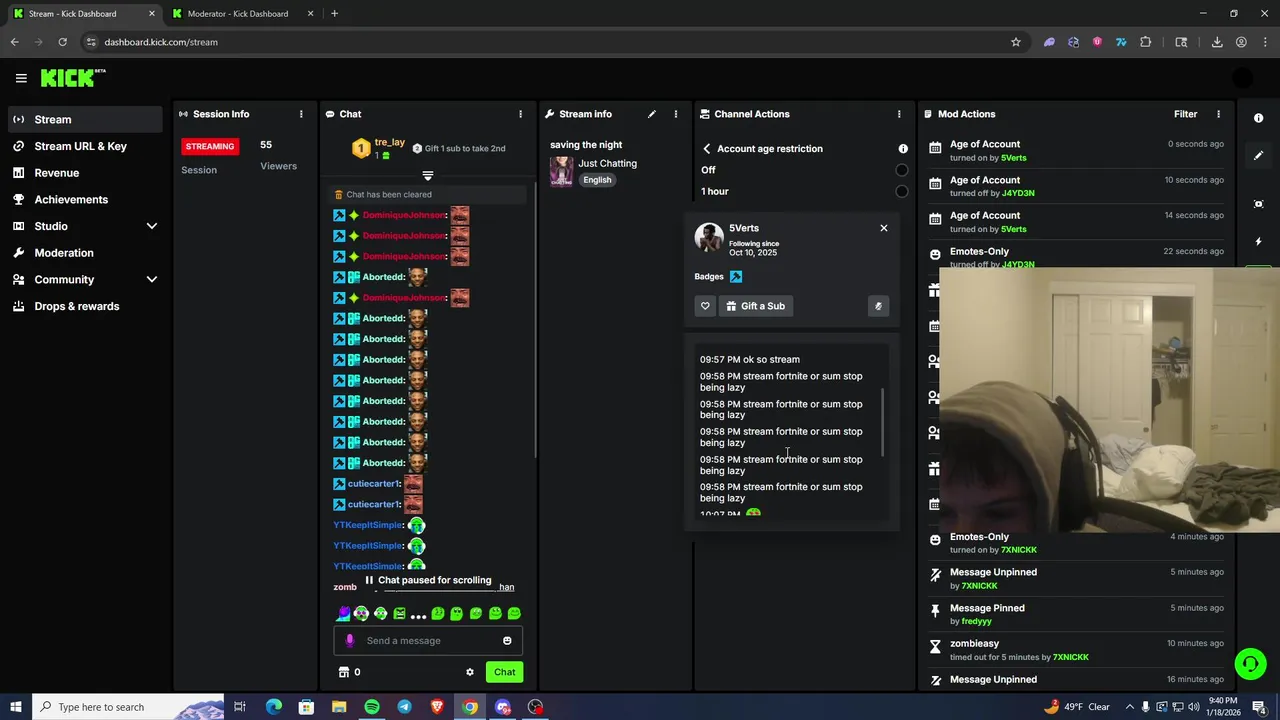The width and height of the screenshot is (1280, 720).
Task: Expand the Studio section chevron
Action: click(x=152, y=226)
